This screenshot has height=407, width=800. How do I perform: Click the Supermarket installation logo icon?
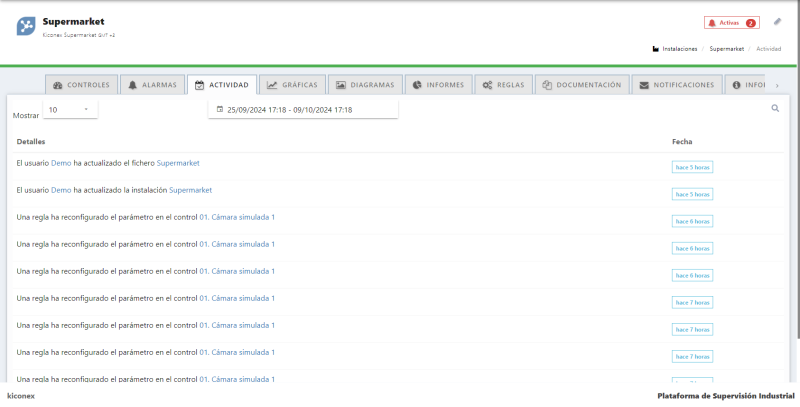[27, 26]
